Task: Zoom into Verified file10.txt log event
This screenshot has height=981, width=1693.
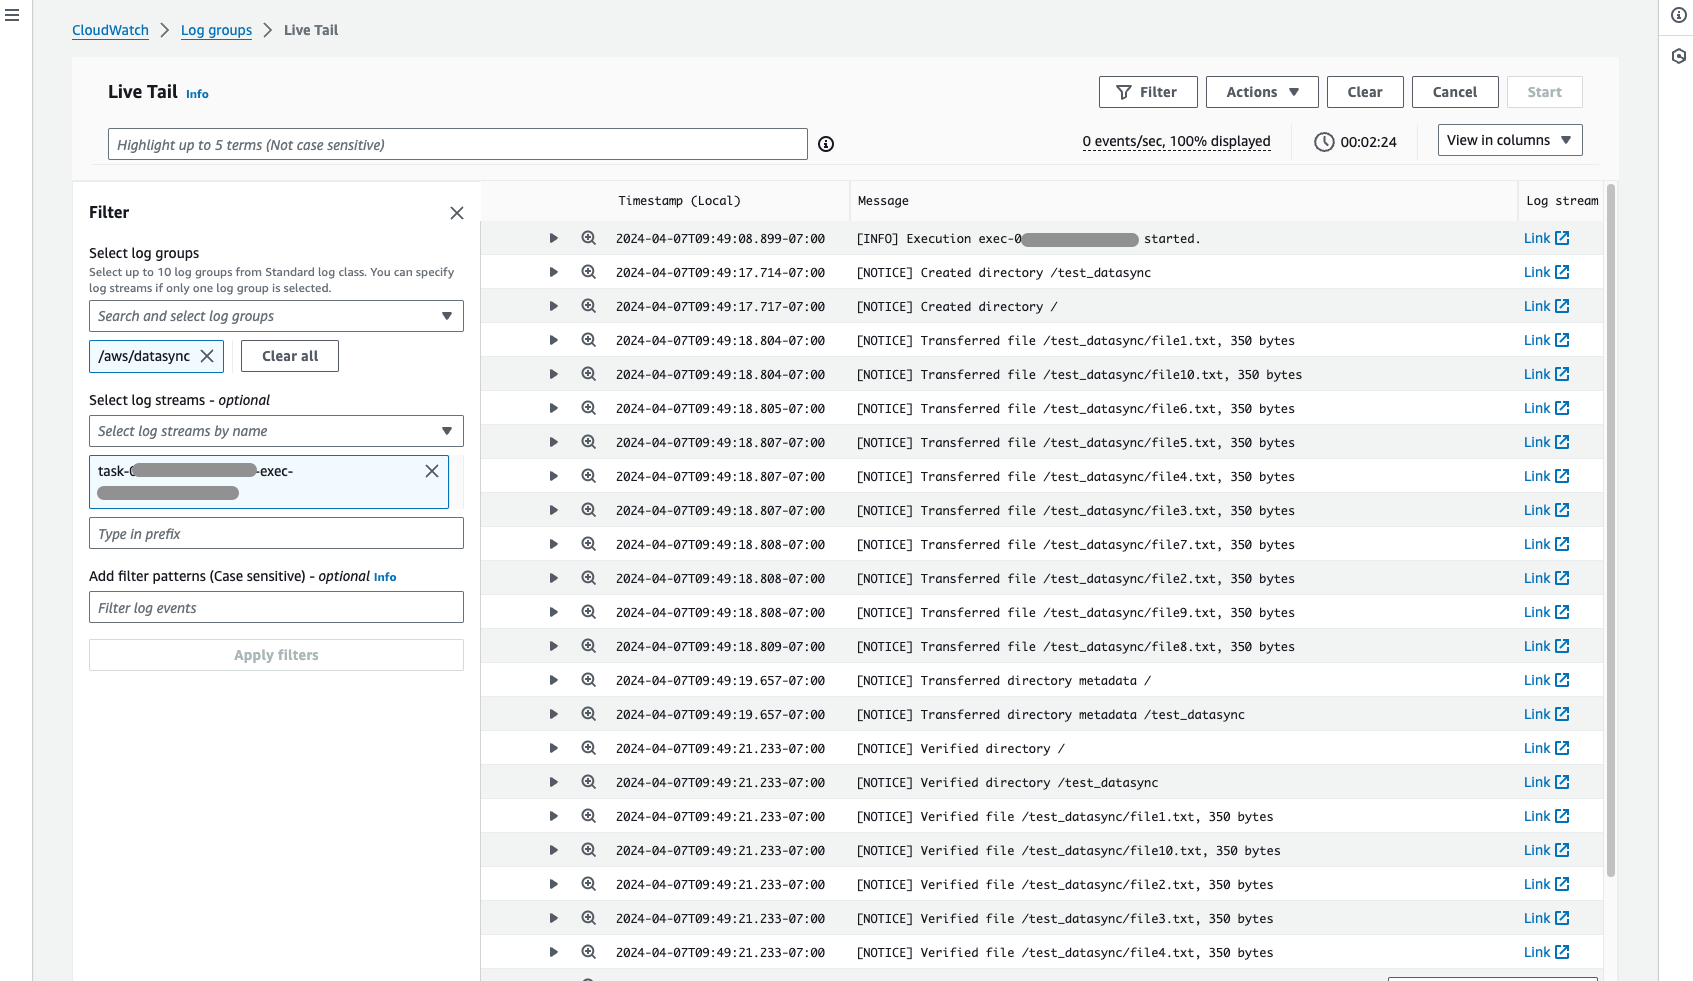Action: tap(589, 850)
